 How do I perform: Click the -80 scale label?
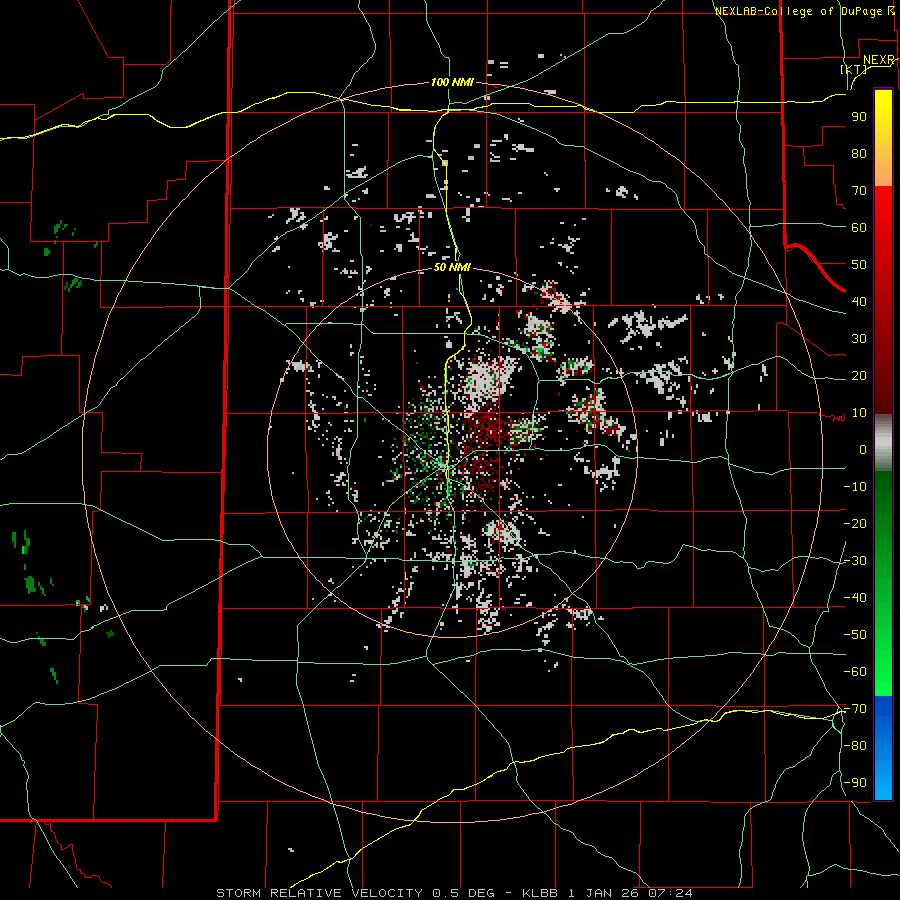coord(855,746)
